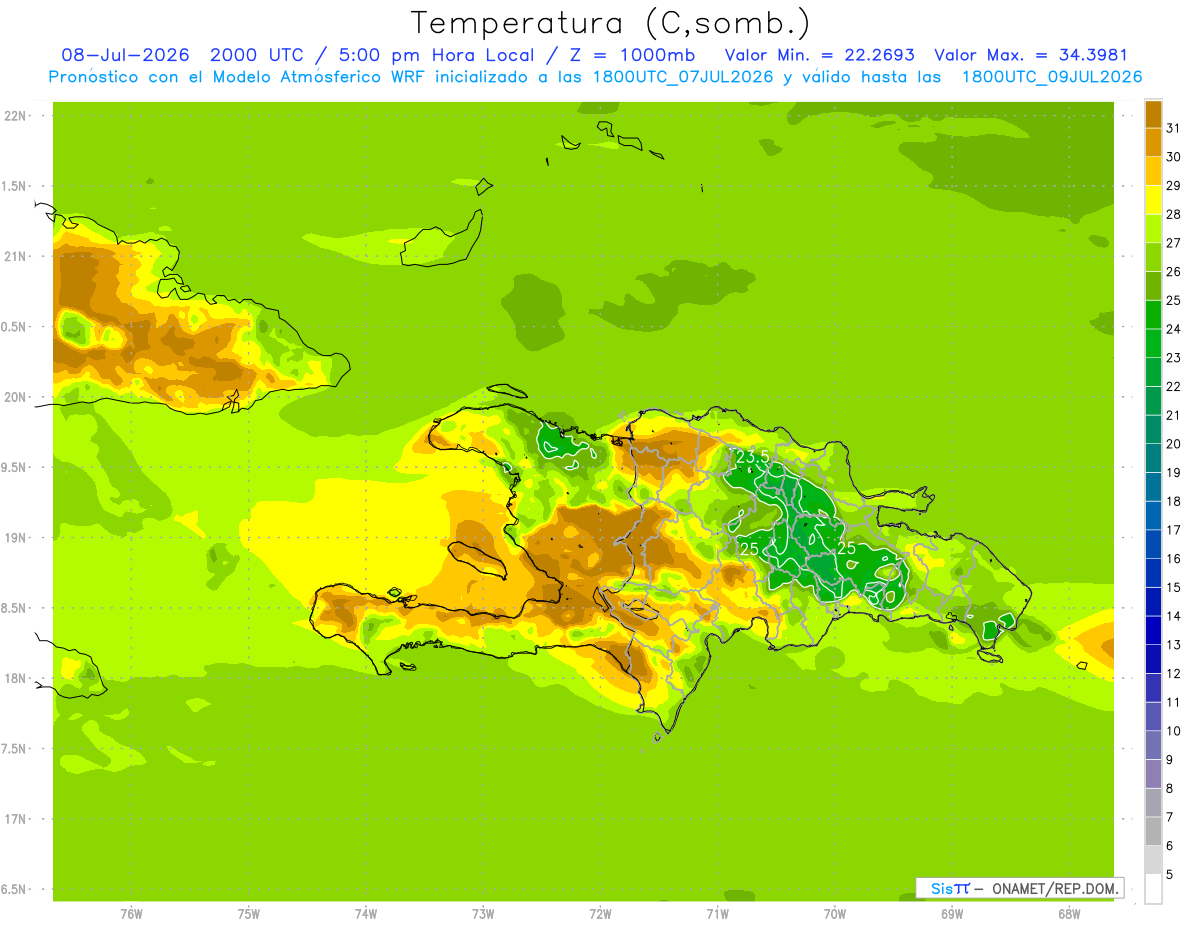Click the "20N" latitude axis label
This screenshot has height=927, width=1200.
[15, 397]
